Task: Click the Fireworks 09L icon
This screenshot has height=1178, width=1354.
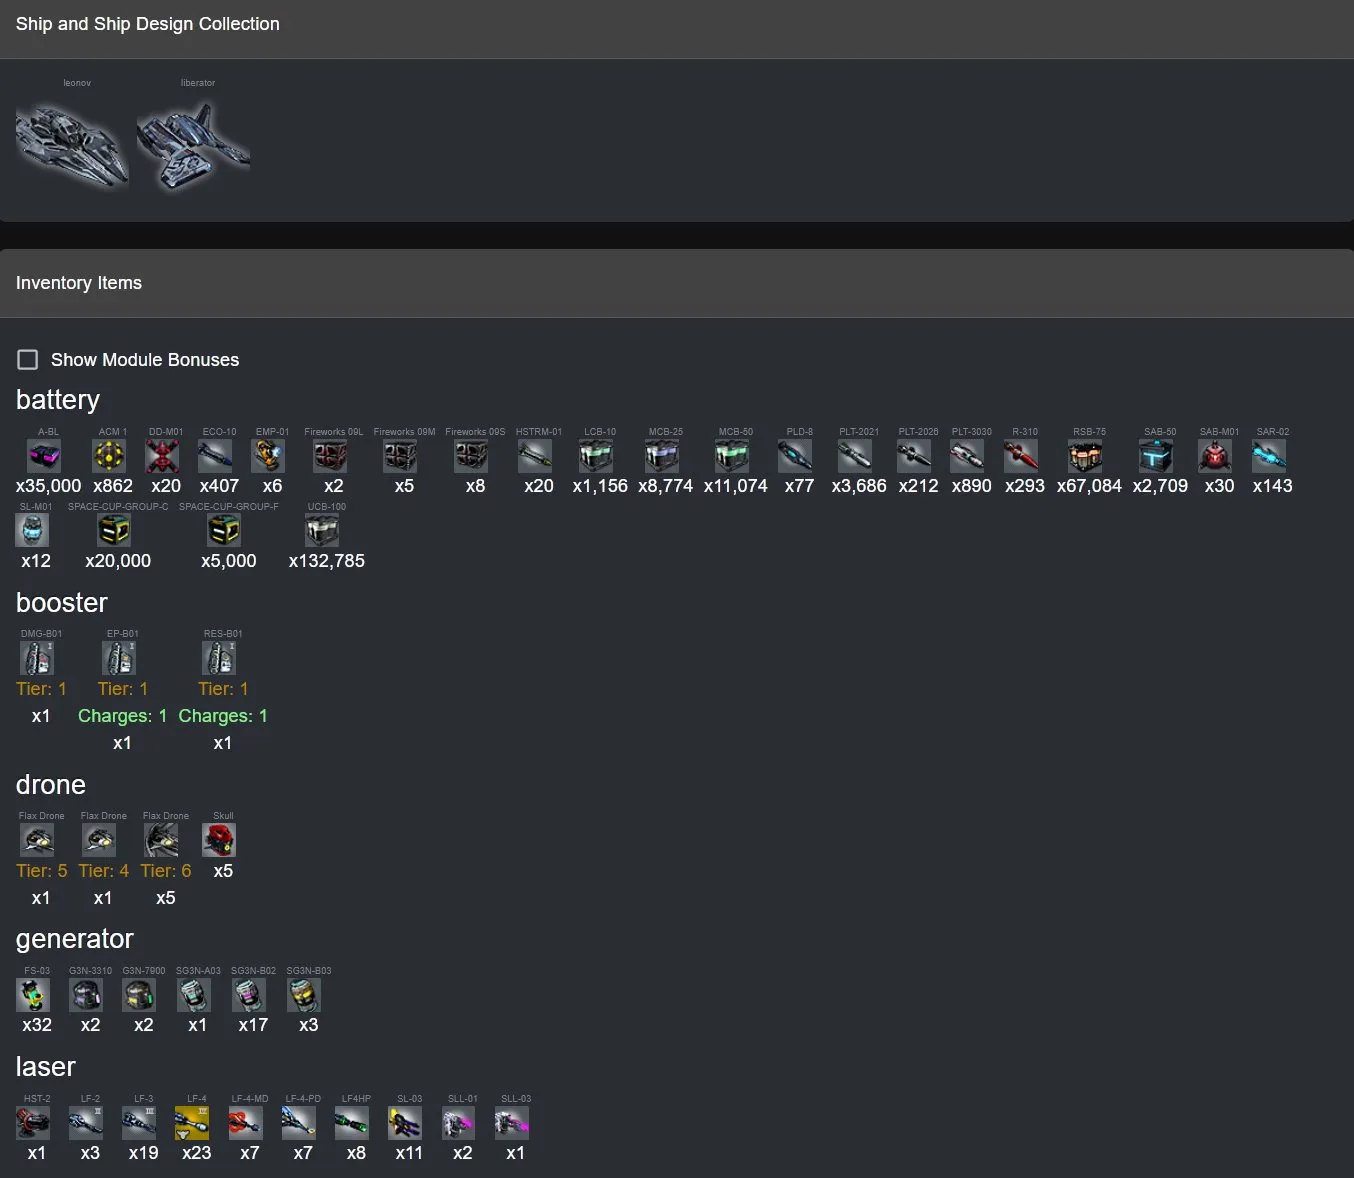Action: click(x=330, y=456)
